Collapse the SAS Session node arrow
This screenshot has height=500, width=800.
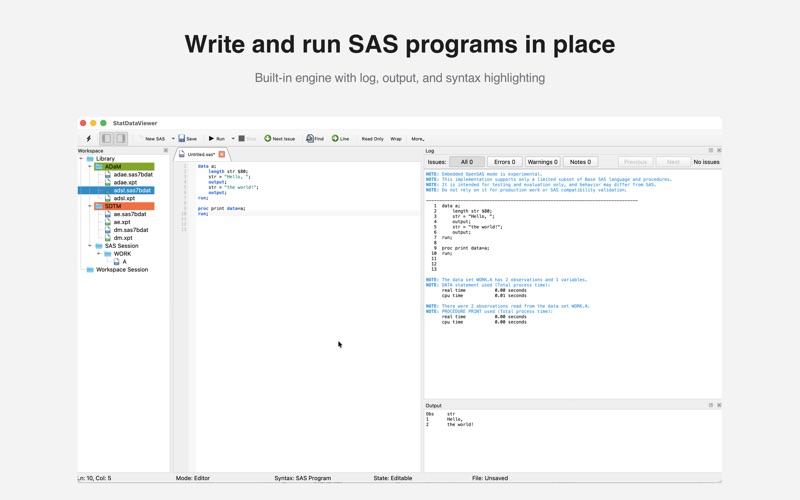pyautogui.click(x=90, y=246)
